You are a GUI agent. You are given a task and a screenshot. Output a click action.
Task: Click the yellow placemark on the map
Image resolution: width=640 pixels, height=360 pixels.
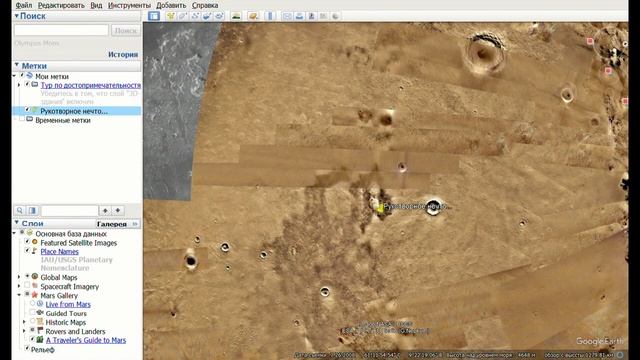pos(380,208)
